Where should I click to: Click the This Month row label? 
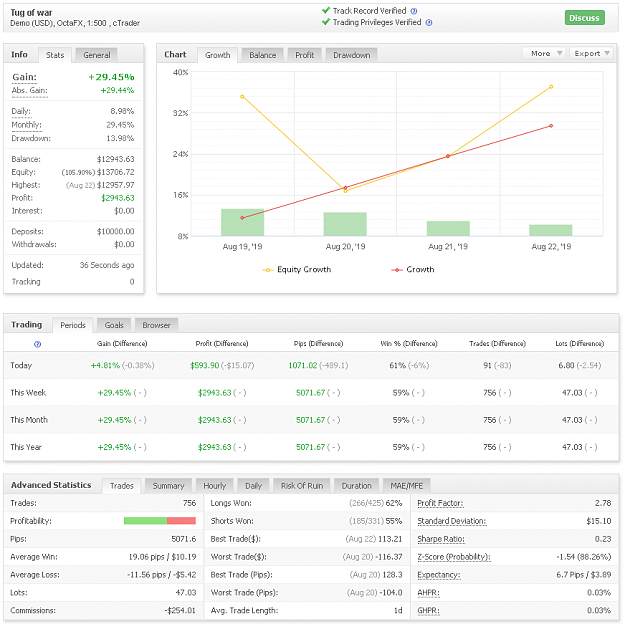click(x=29, y=420)
